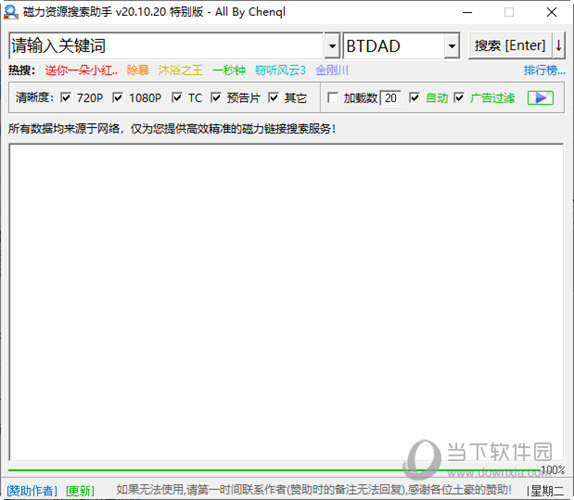
Task: Expand the BTDAD source dropdown
Action: [452, 46]
